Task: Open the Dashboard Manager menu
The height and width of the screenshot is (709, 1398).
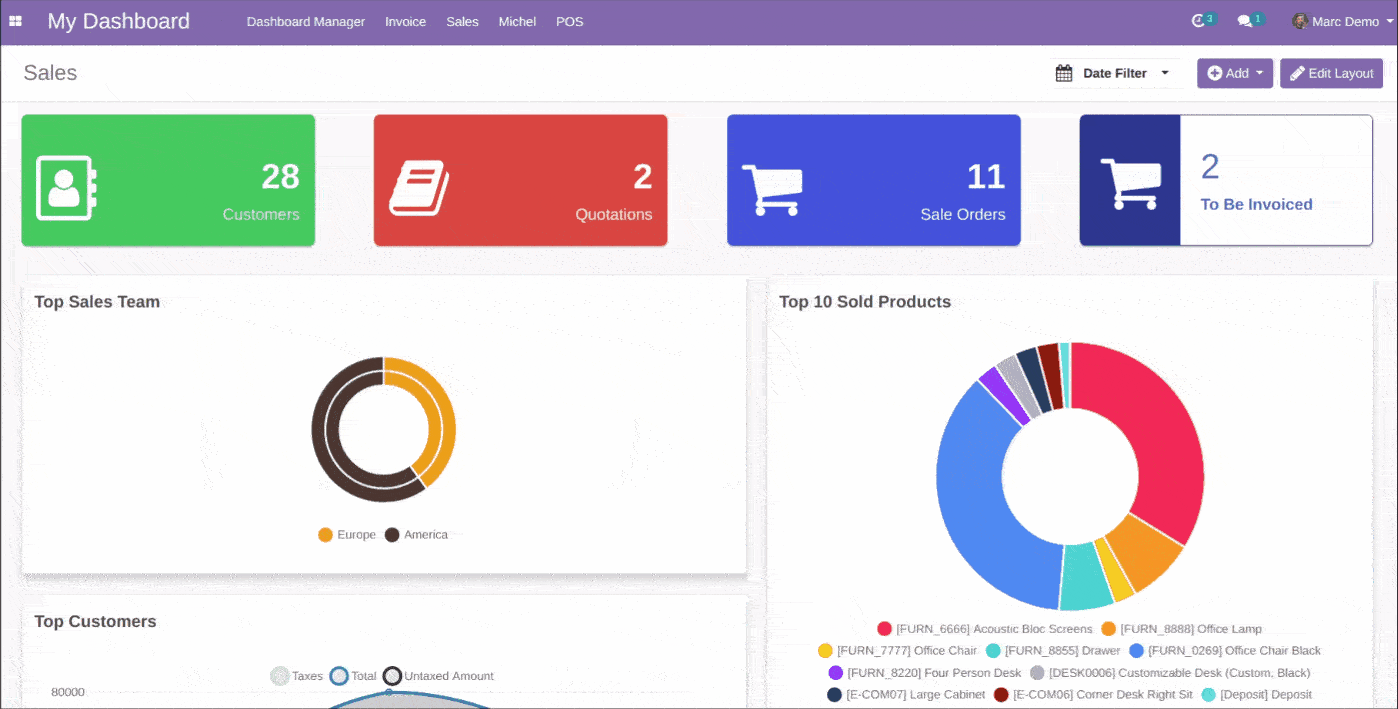Action: (x=306, y=21)
